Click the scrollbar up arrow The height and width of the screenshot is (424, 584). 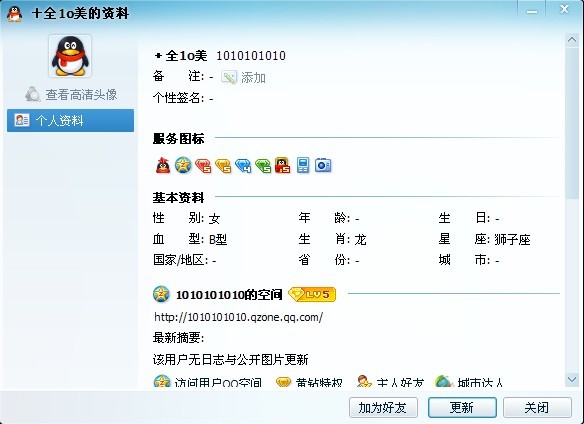coord(572,40)
